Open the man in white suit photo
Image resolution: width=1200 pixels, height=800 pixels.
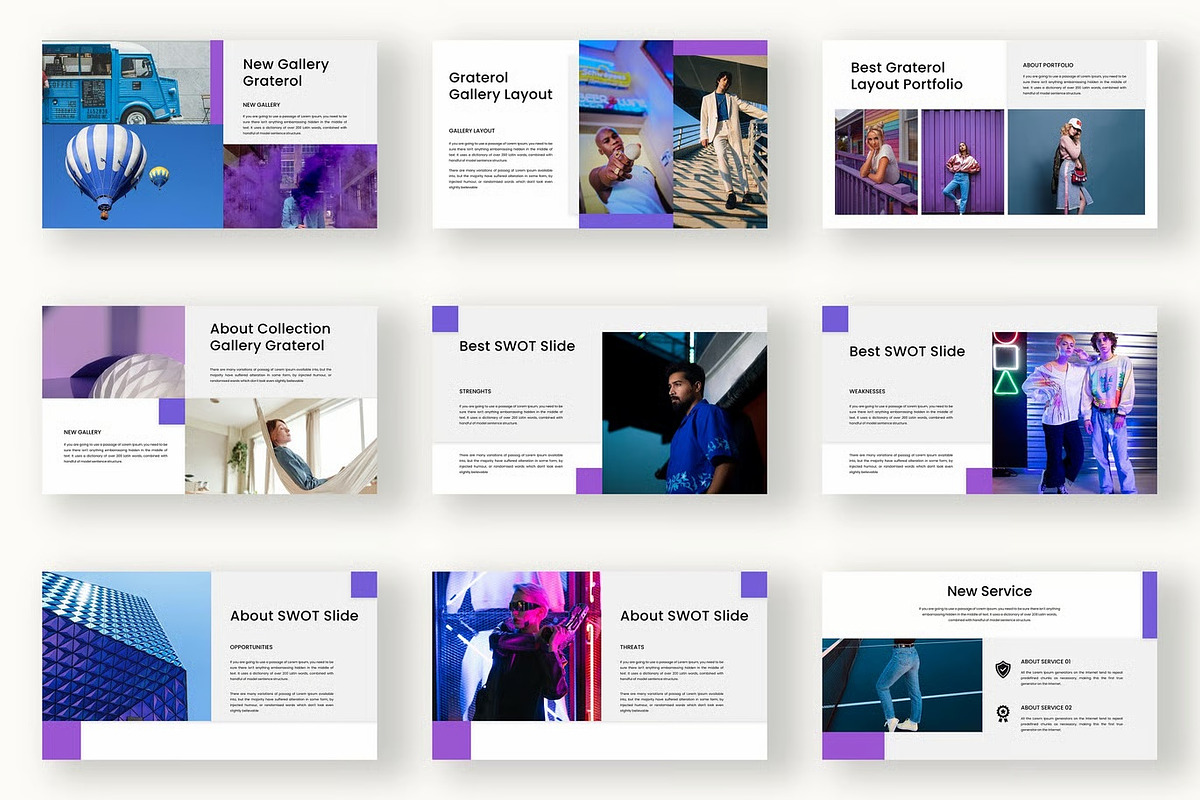(x=720, y=141)
